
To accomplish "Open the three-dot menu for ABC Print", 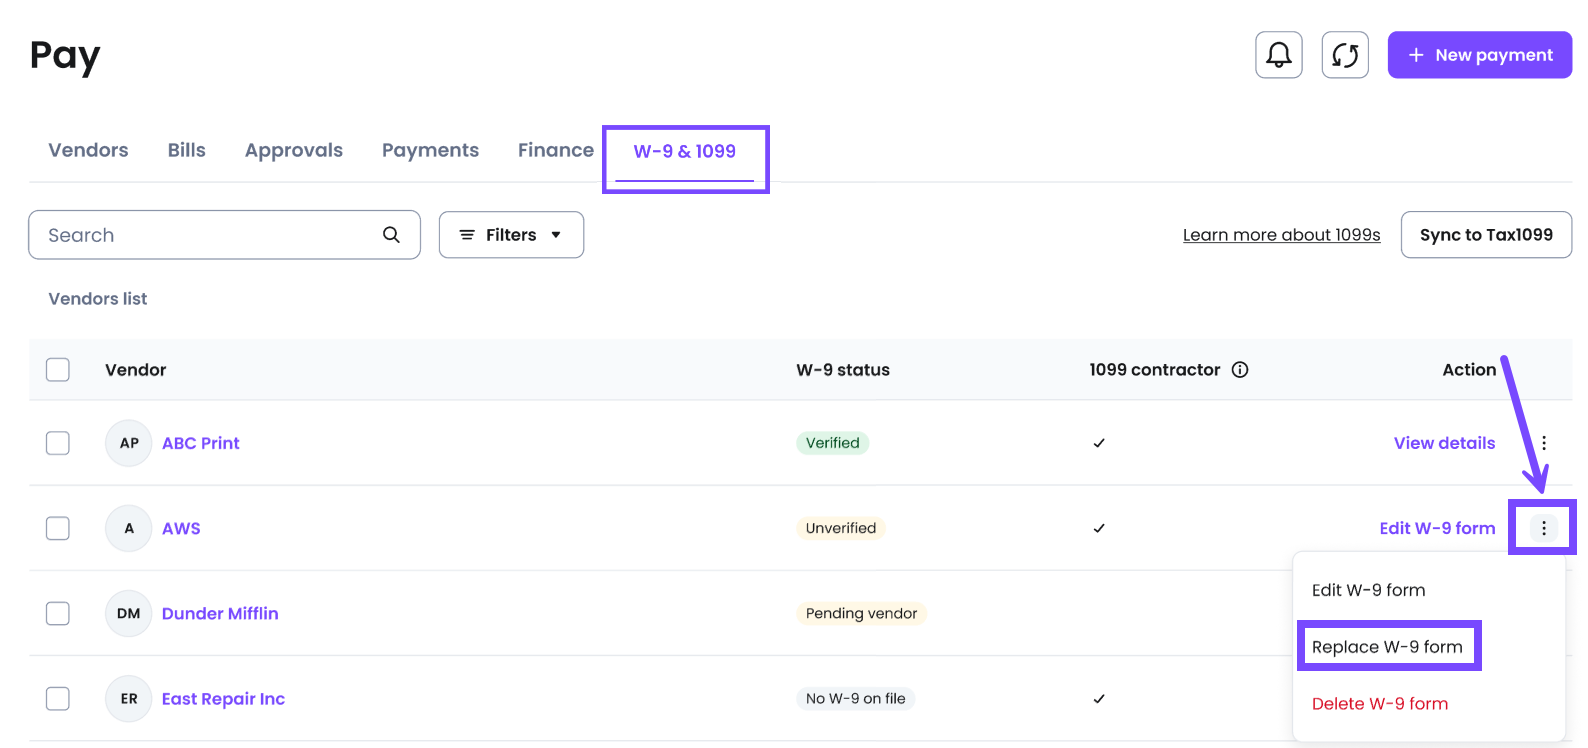I will pos(1543,443).
